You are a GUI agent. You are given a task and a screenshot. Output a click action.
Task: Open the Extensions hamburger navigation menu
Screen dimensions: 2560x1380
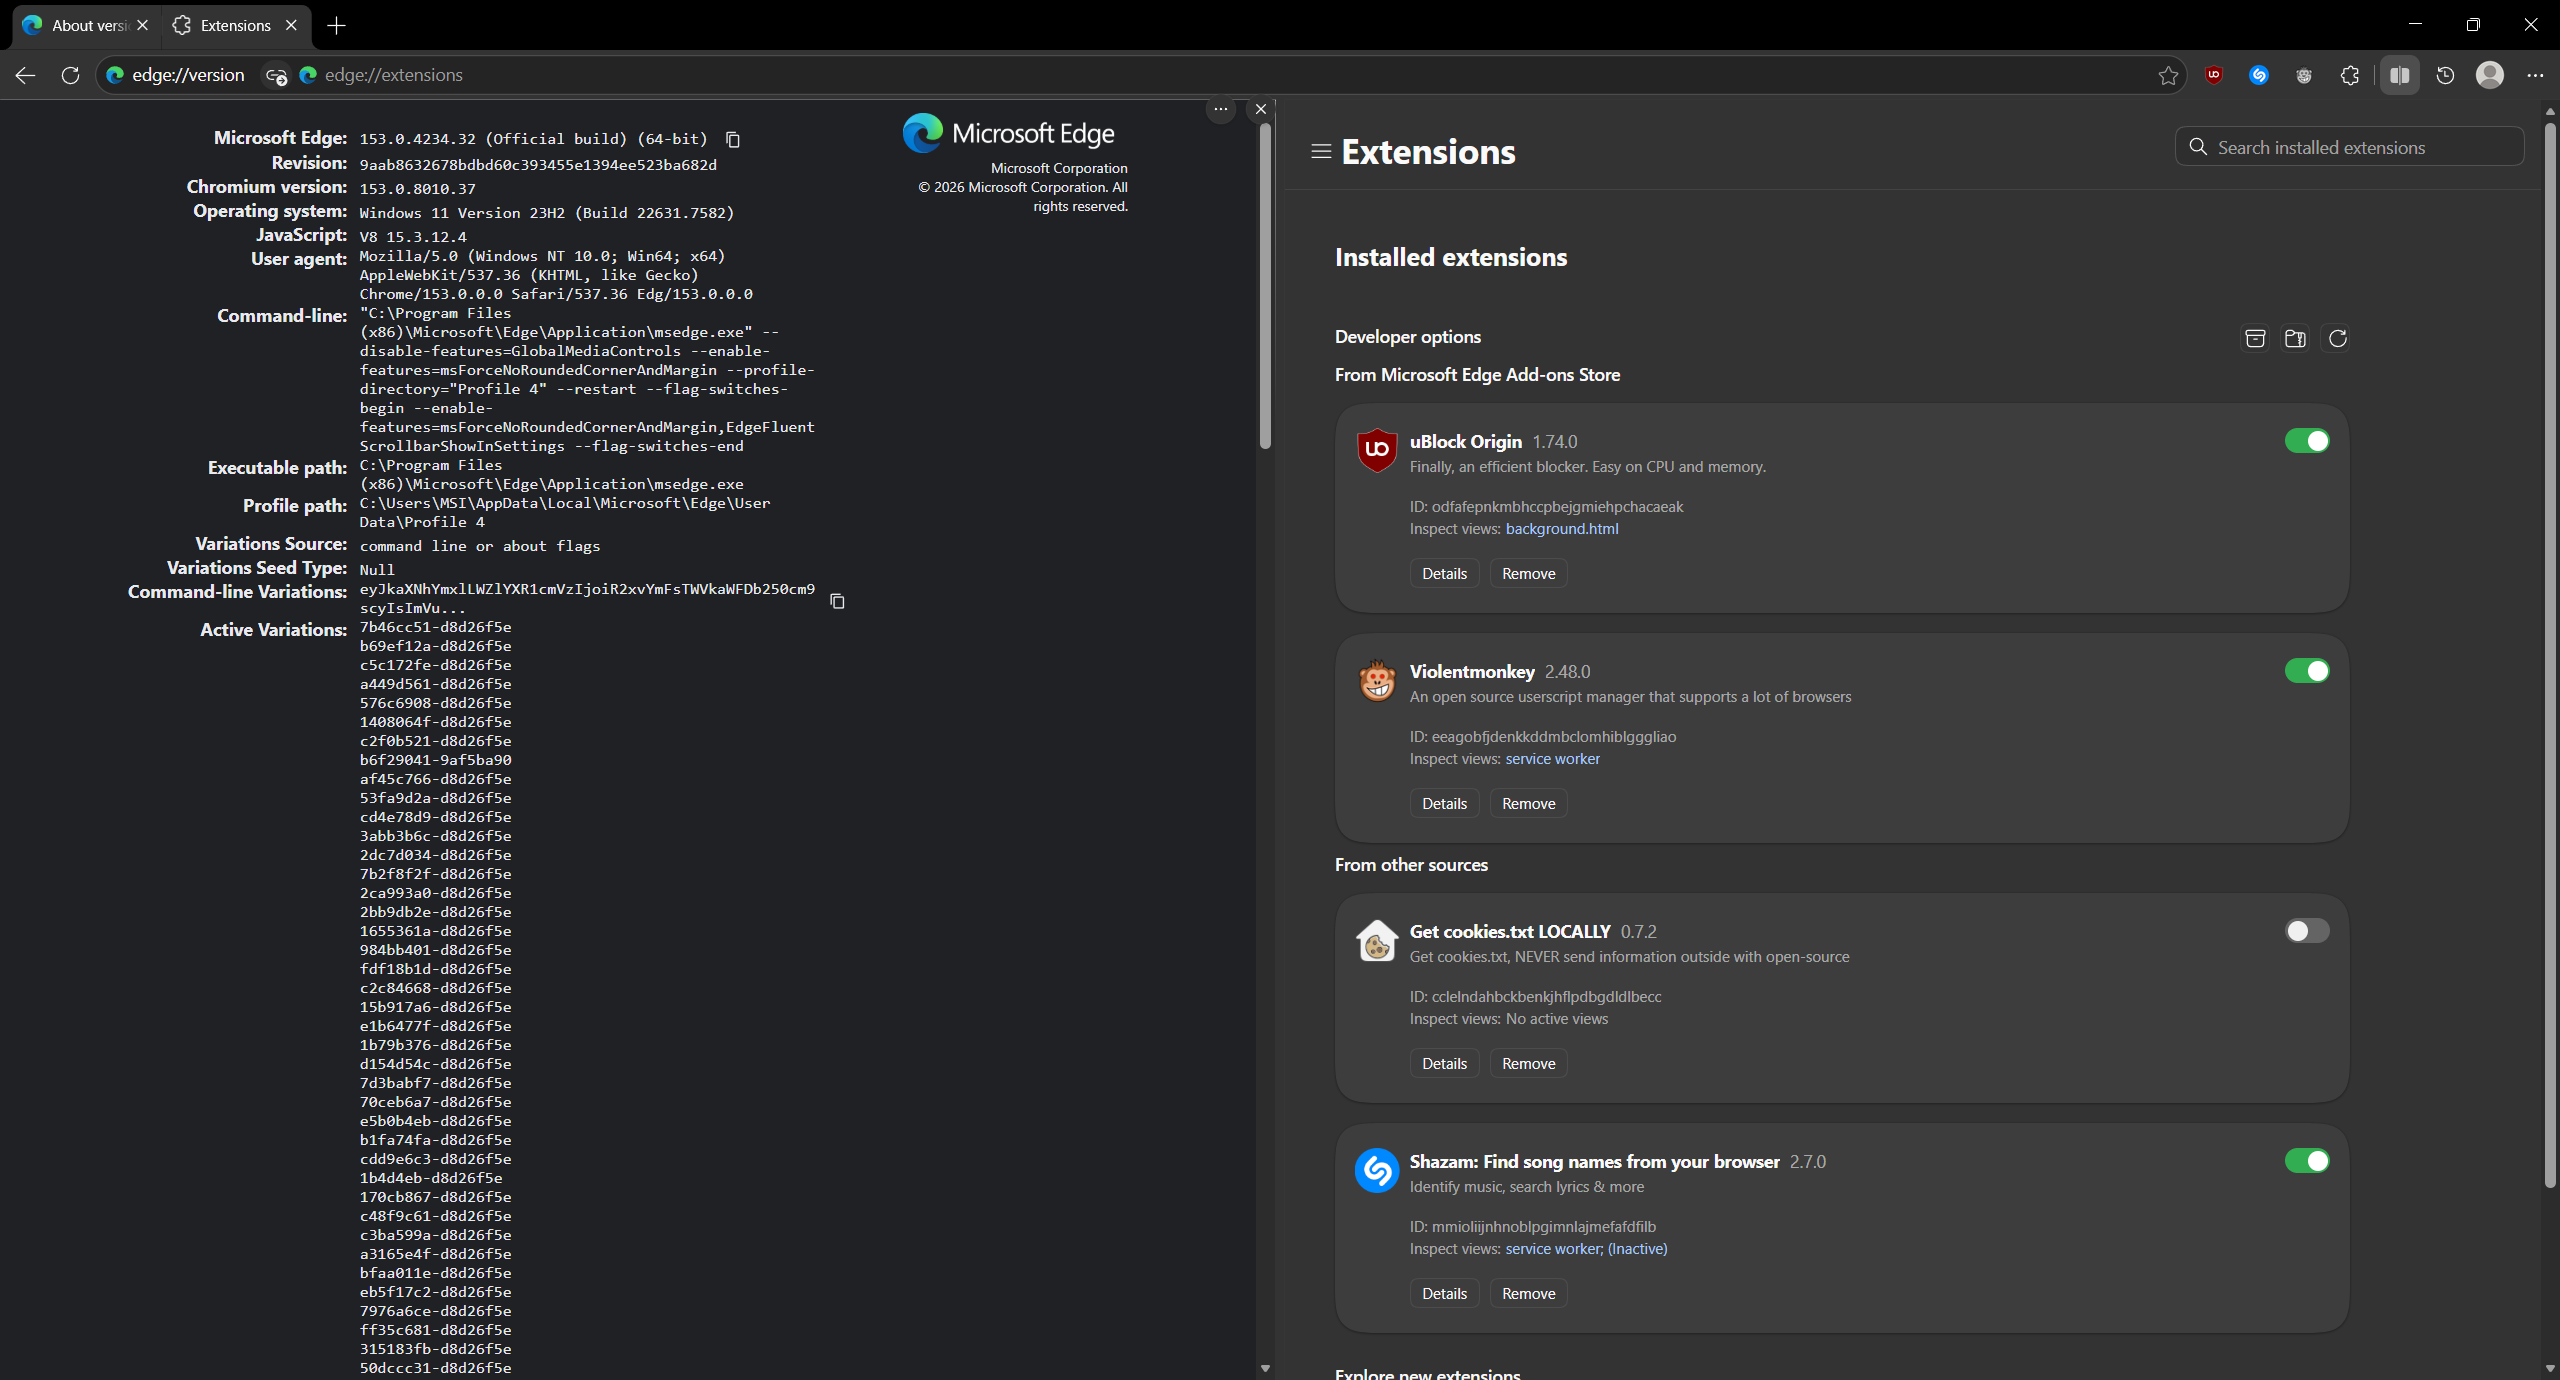1321,151
